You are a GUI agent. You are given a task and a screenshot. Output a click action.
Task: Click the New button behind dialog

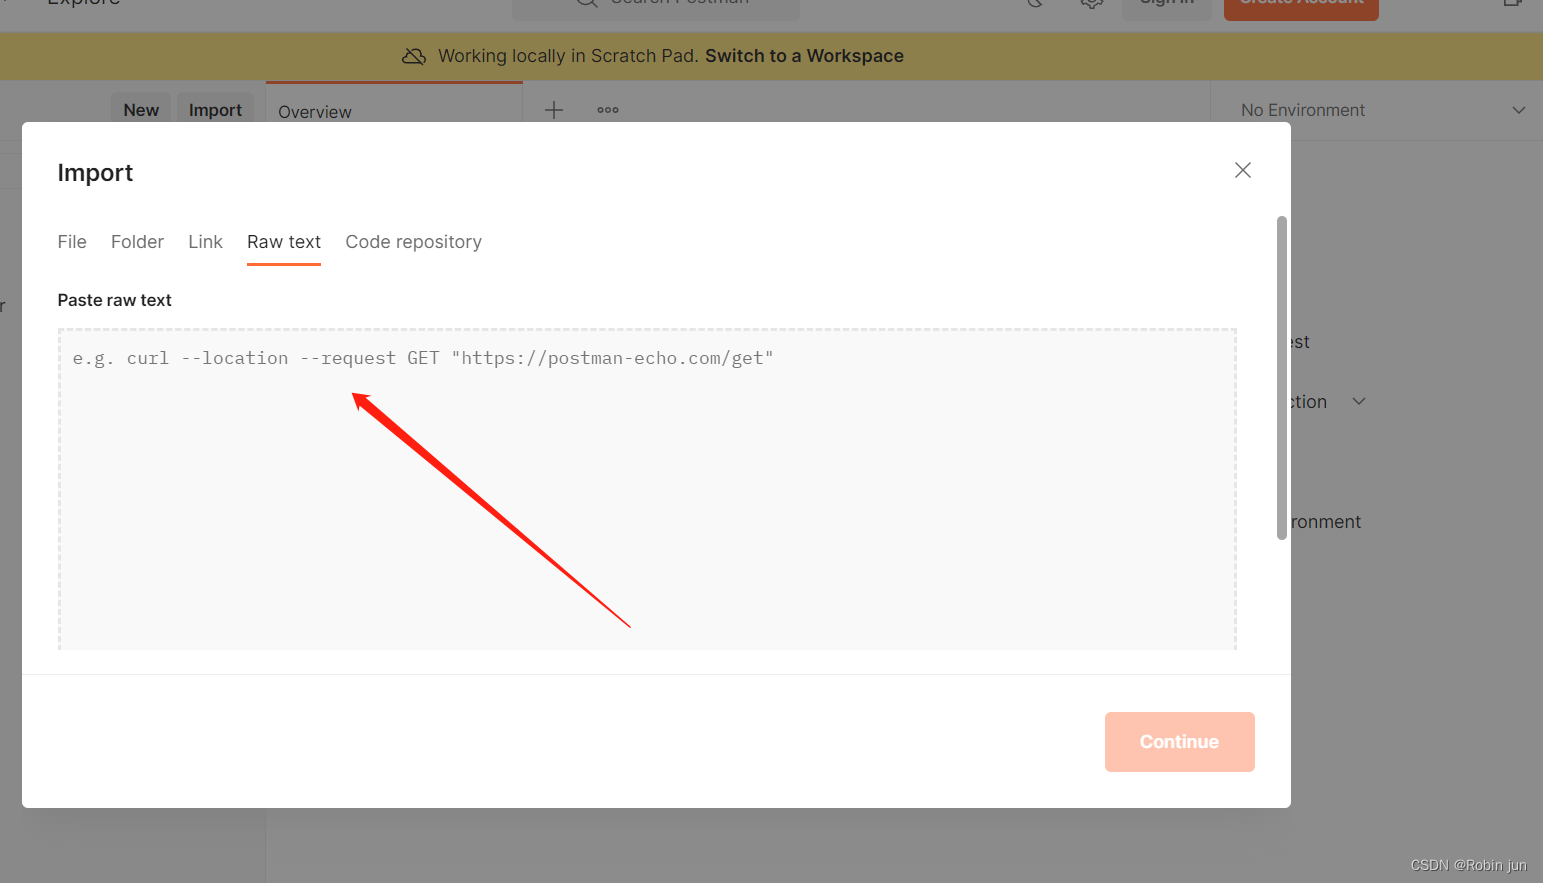141,110
